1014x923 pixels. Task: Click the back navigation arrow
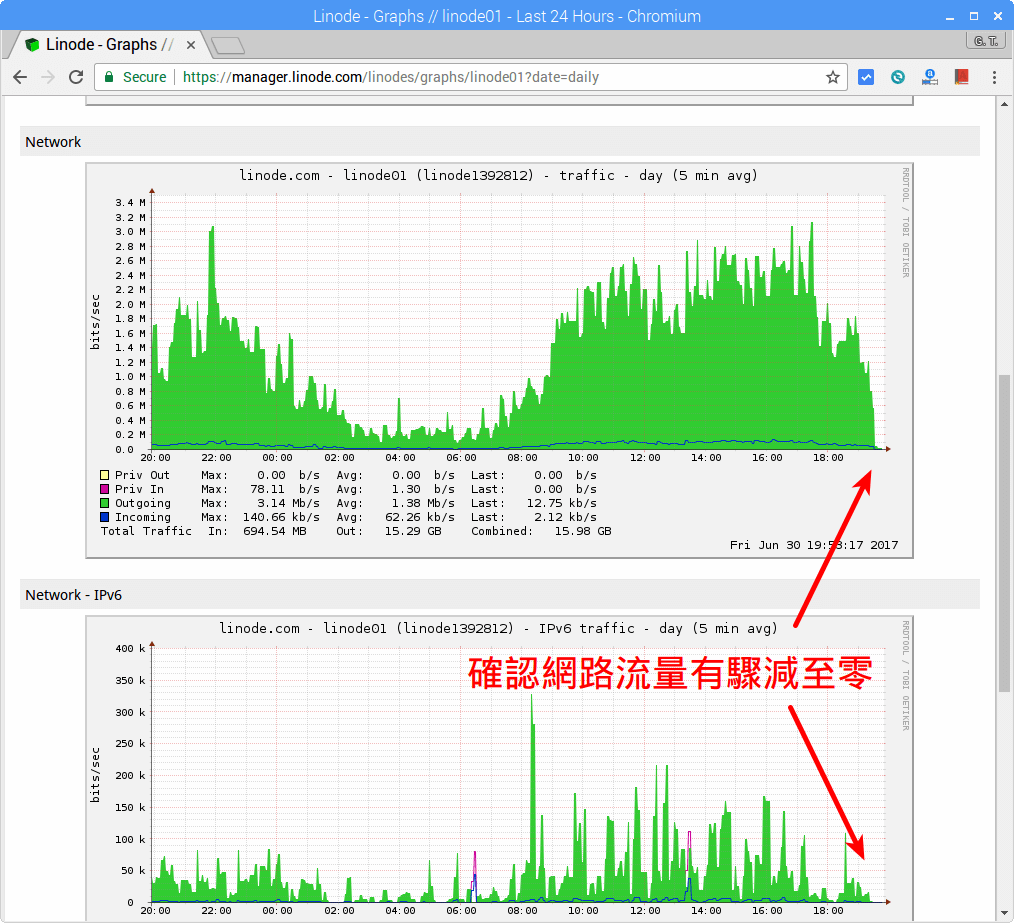[20, 76]
